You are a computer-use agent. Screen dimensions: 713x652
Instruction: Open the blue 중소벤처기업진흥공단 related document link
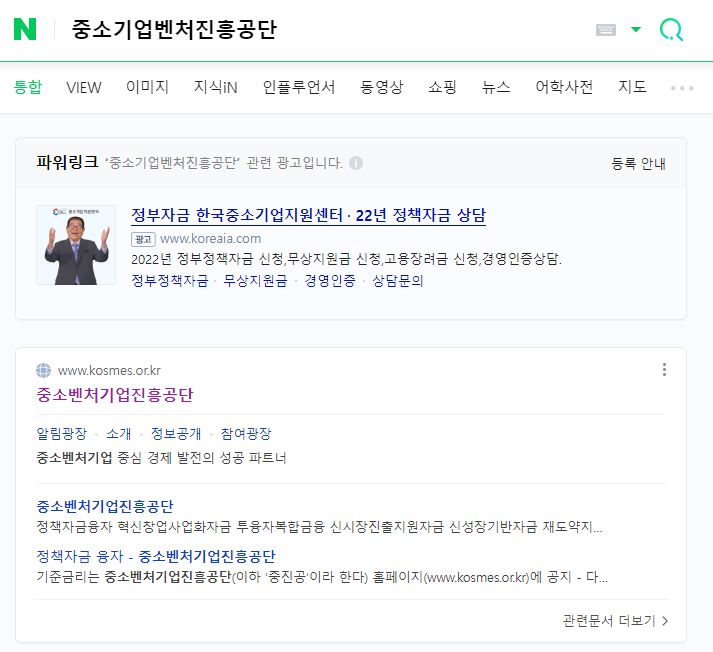pos(105,506)
